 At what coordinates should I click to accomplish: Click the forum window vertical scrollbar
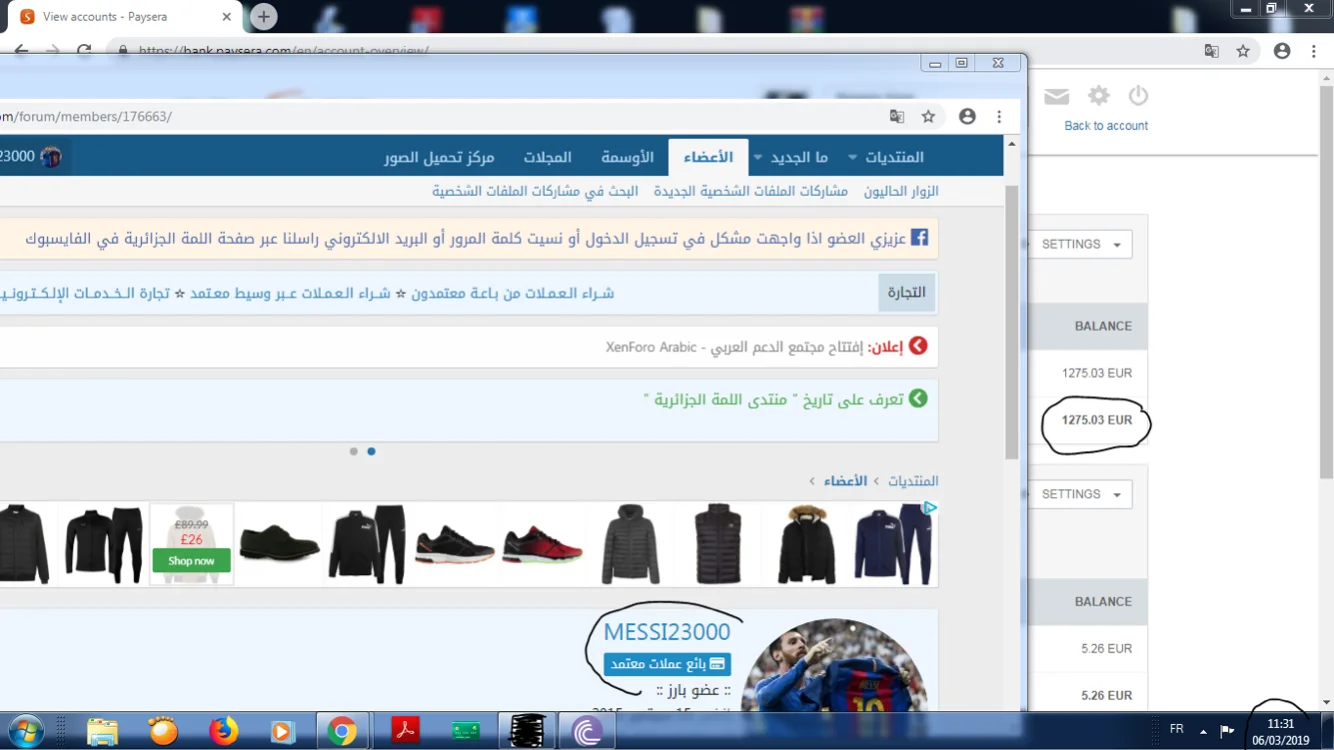[x=1011, y=320]
